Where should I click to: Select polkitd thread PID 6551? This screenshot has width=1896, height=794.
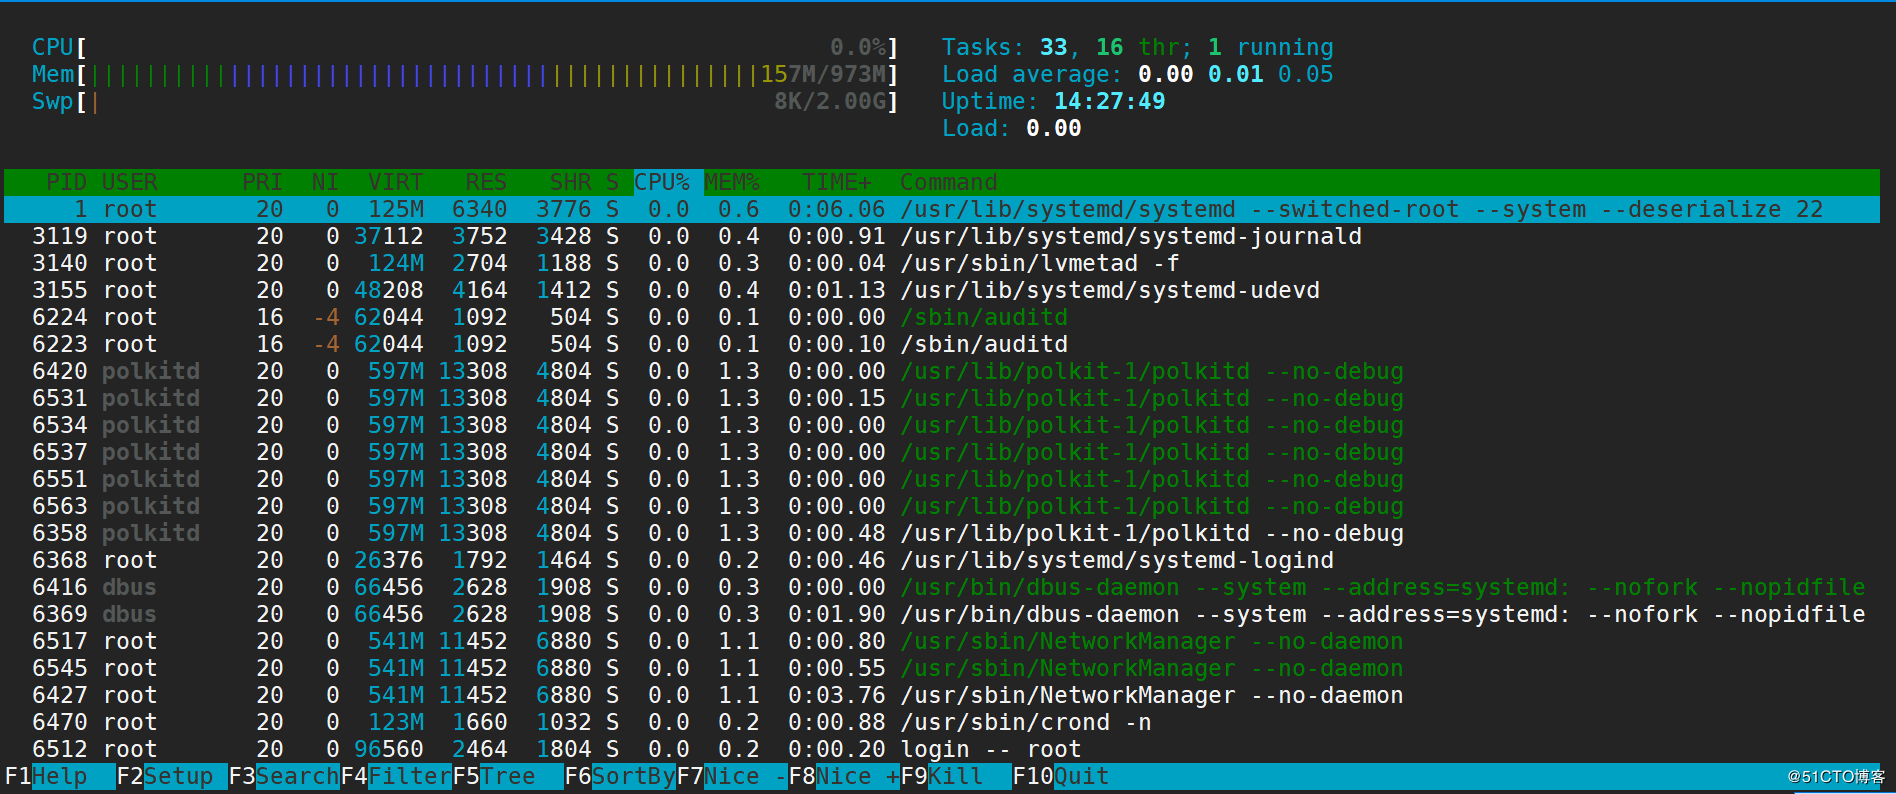click(x=942, y=479)
